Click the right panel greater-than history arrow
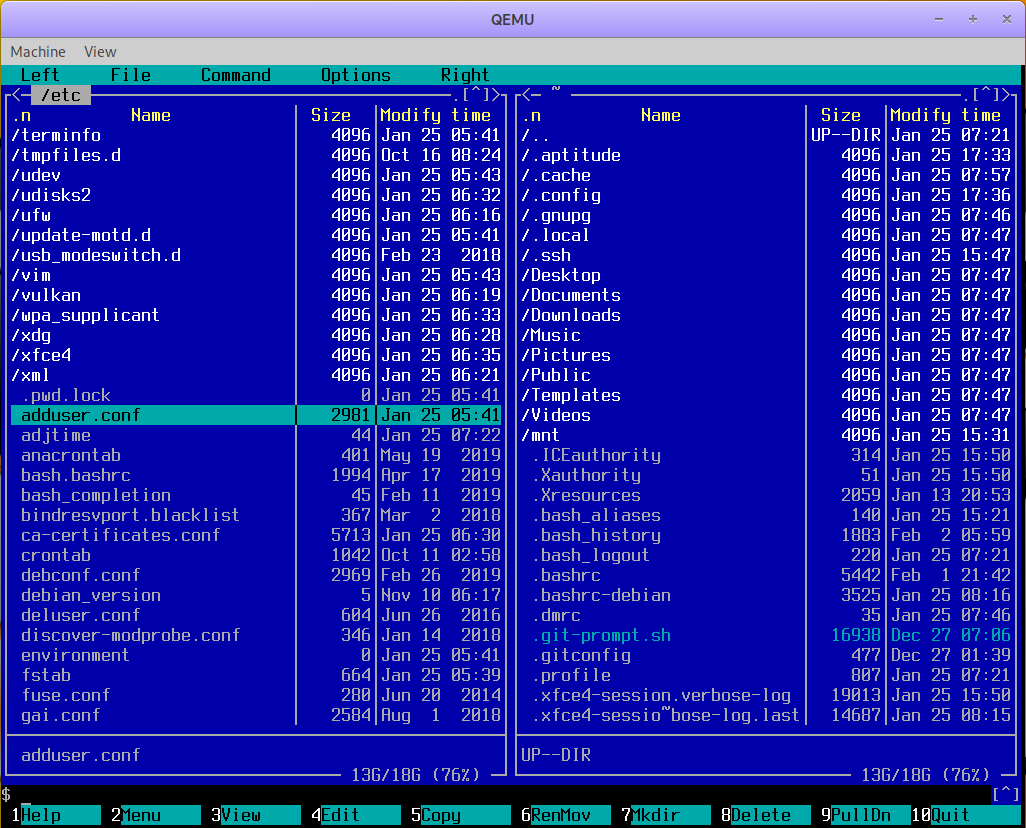 pos(1005,95)
